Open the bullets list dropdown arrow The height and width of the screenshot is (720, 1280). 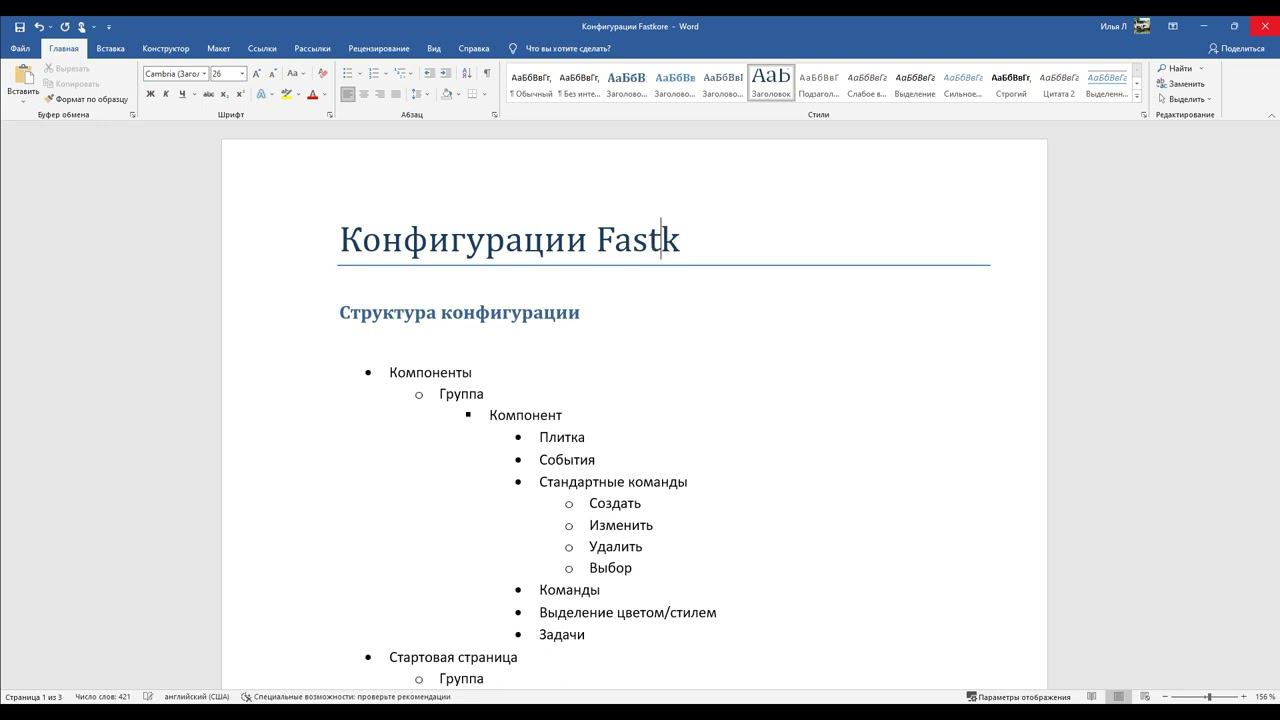coord(359,73)
